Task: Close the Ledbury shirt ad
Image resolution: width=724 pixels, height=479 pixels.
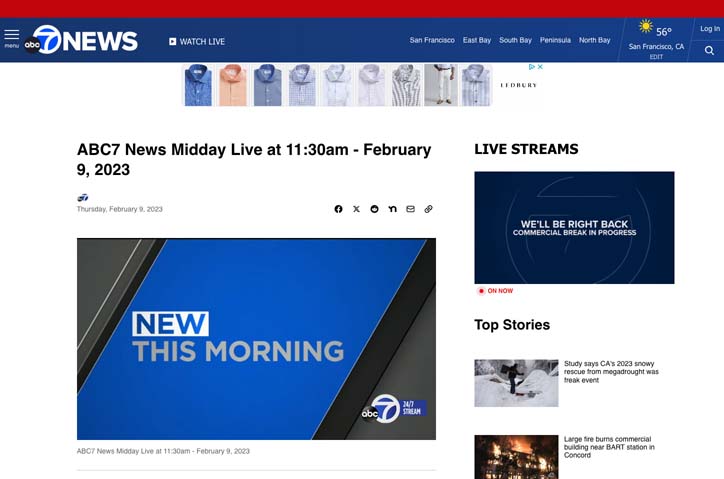Action: click(540, 67)
